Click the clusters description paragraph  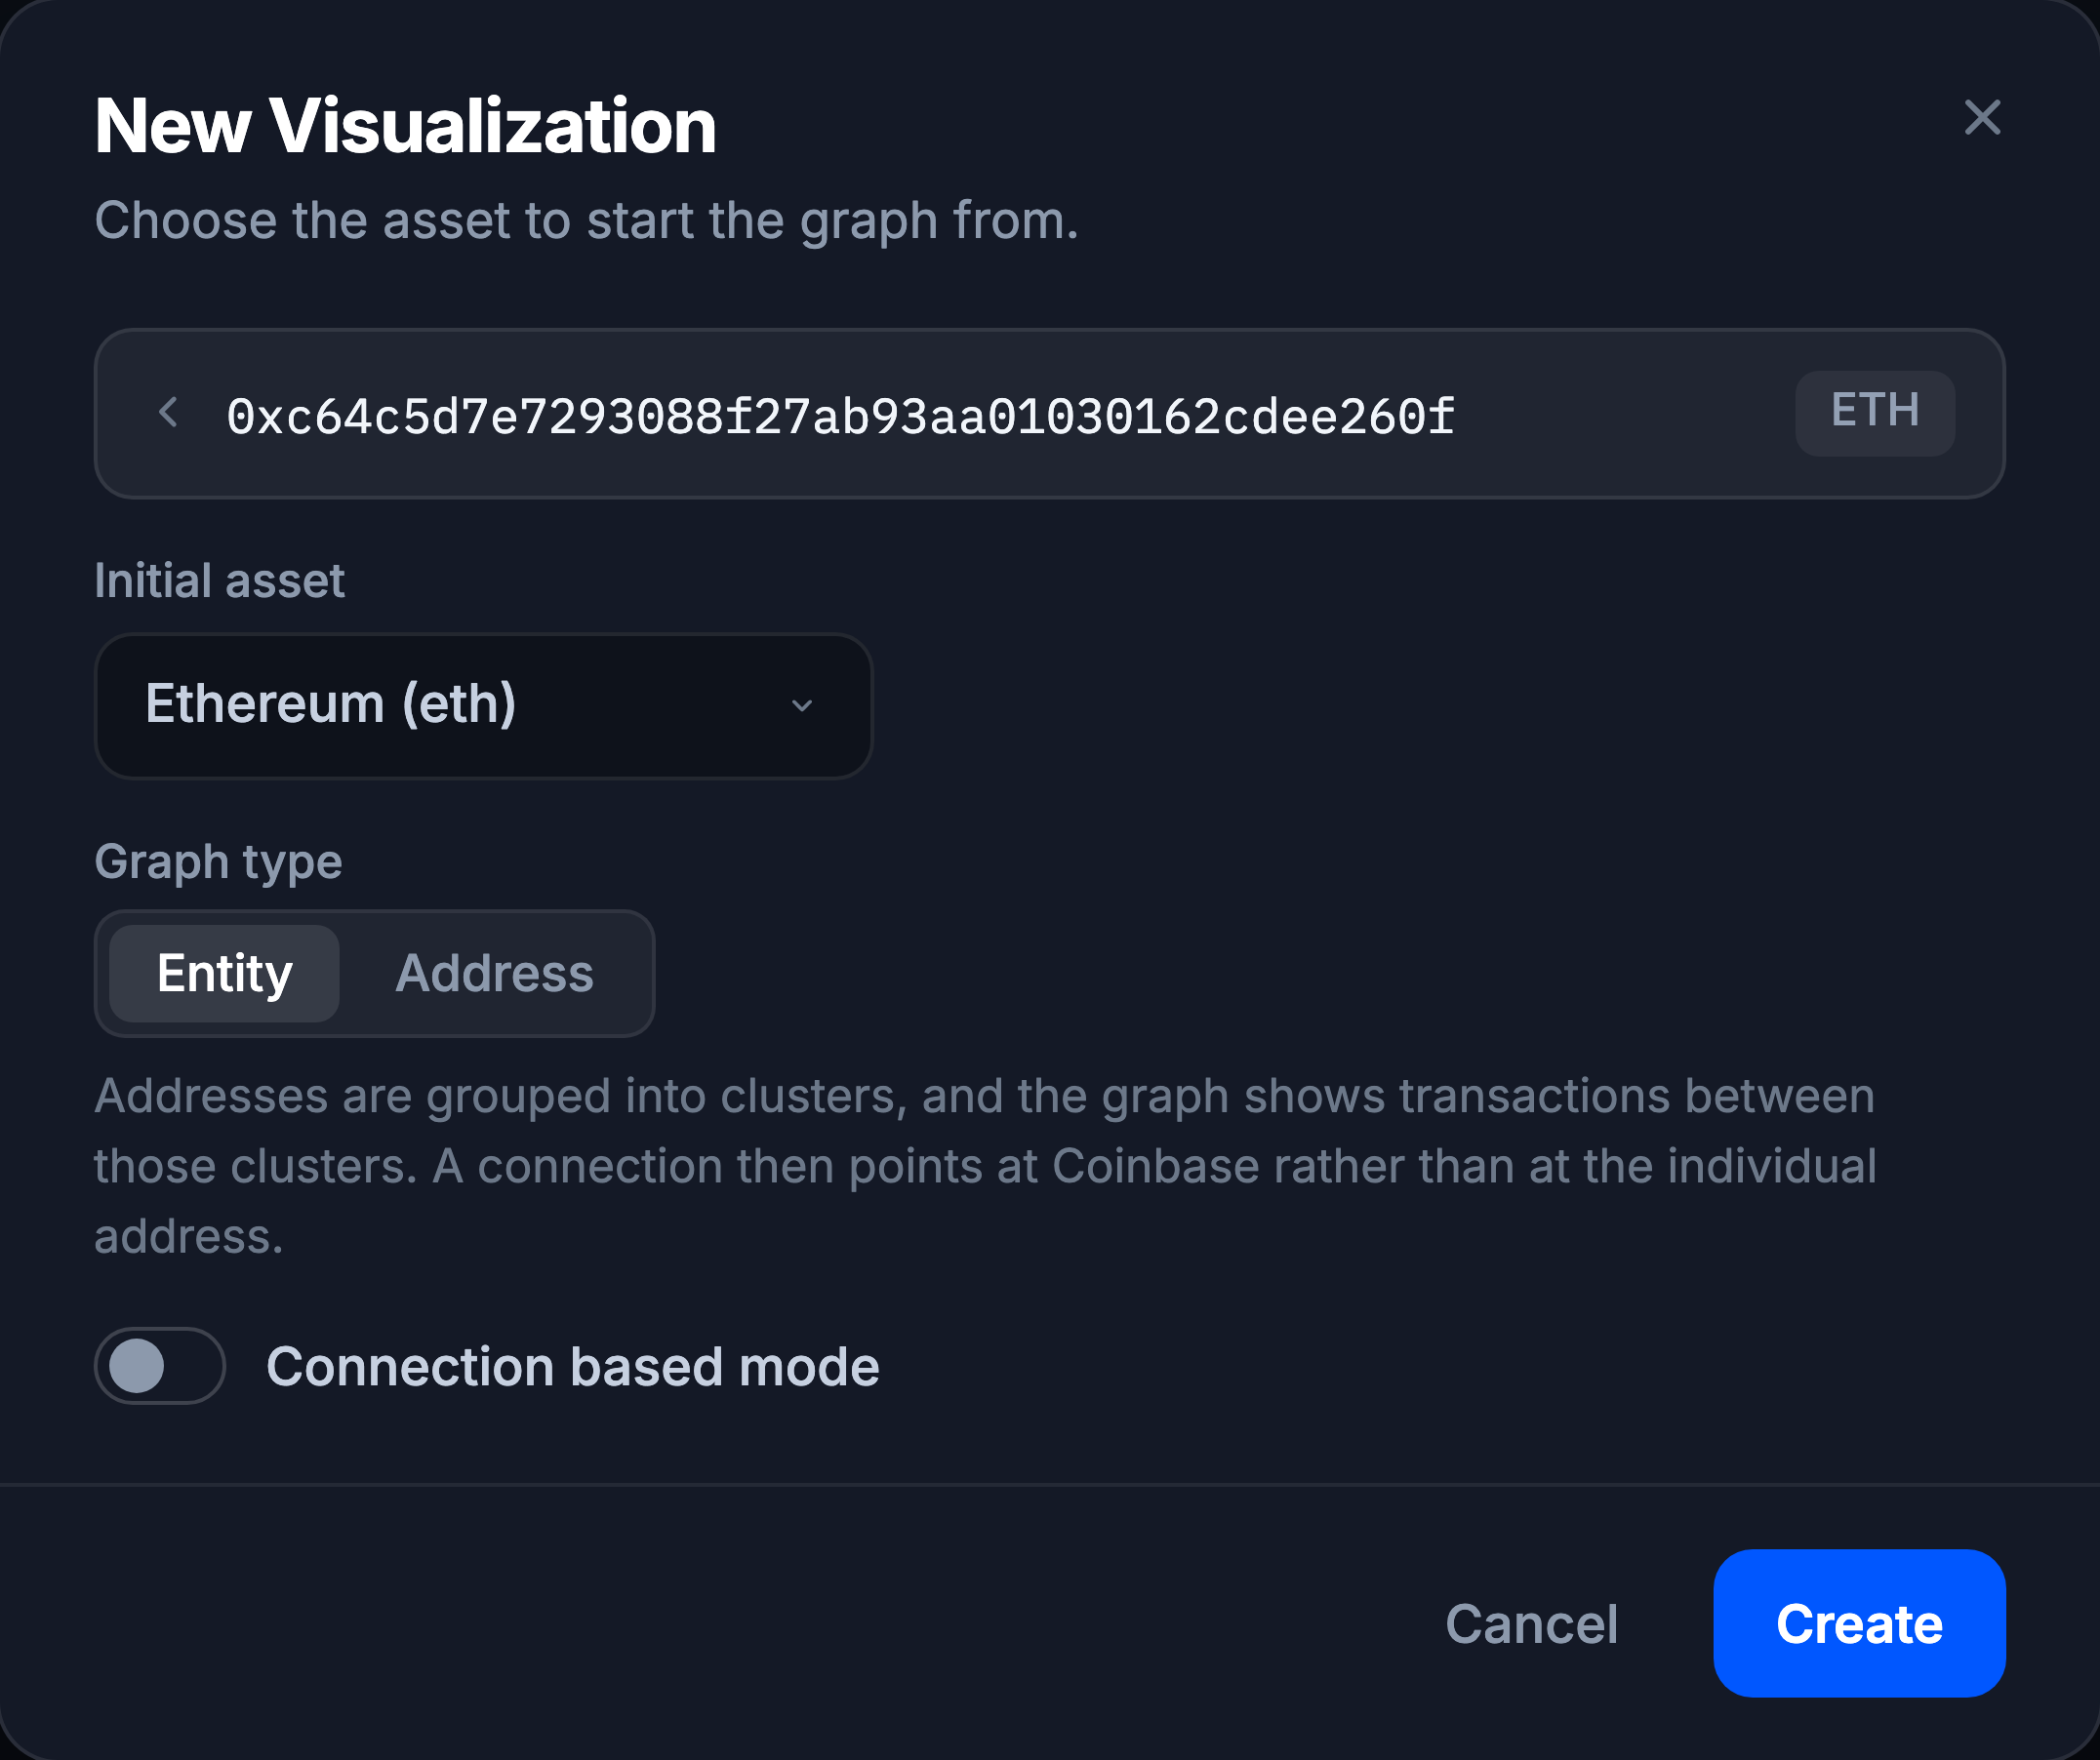pos(985,1166)
